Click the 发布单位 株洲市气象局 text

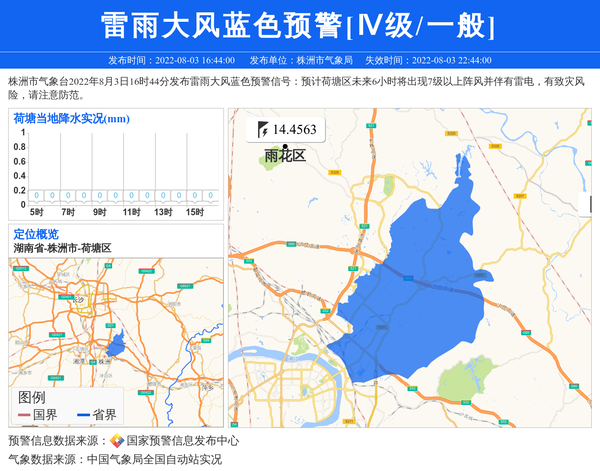300,60
